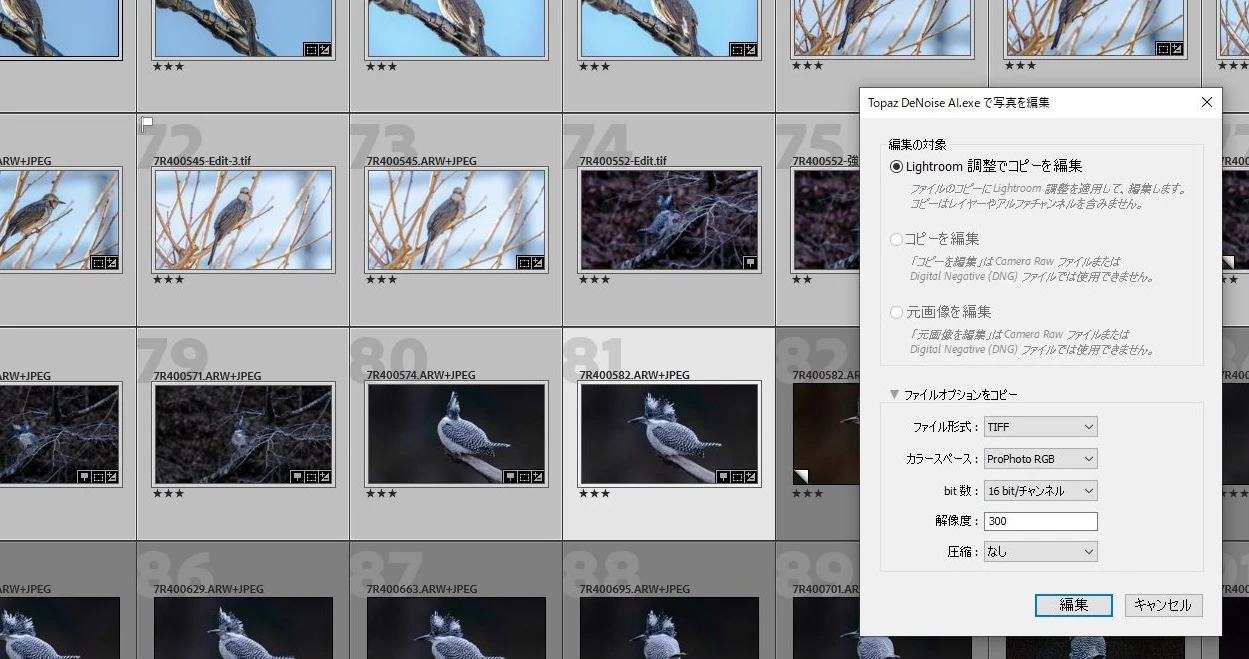Viewport: 1249px width, 659px height.
Task: Click keyword badge on 7R400574.ARW+JPEG thumbnail
Action: [510, 477]
